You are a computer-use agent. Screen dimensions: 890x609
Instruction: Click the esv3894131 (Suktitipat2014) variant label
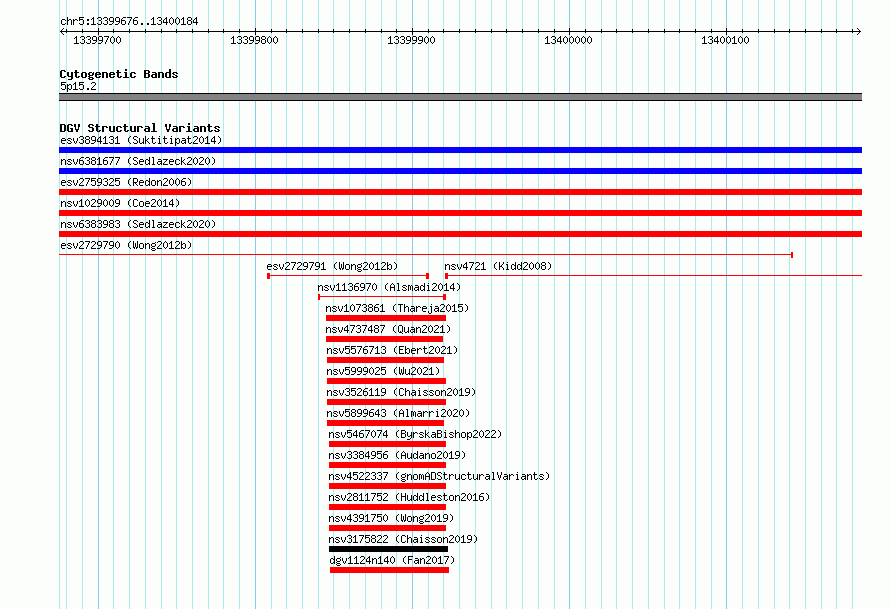click(x=141, y=140)
